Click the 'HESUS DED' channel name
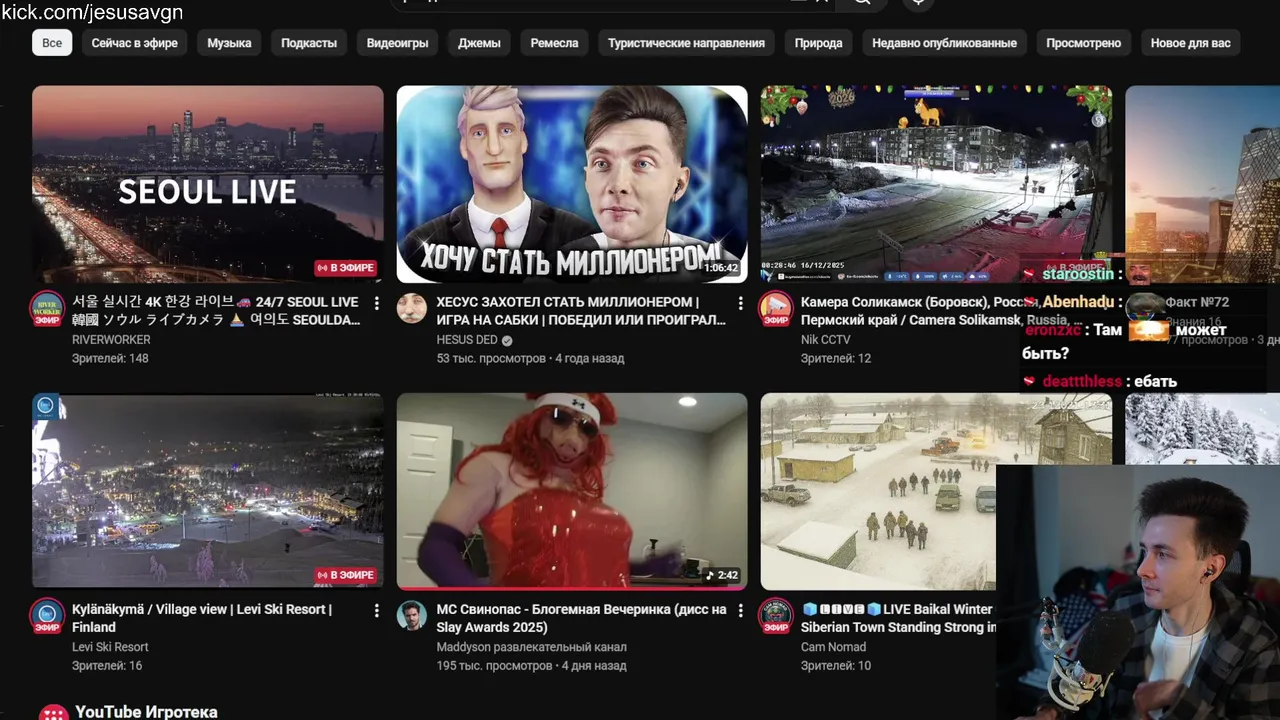Viewport: 1280px width, 720px height. tap(467, 340)
